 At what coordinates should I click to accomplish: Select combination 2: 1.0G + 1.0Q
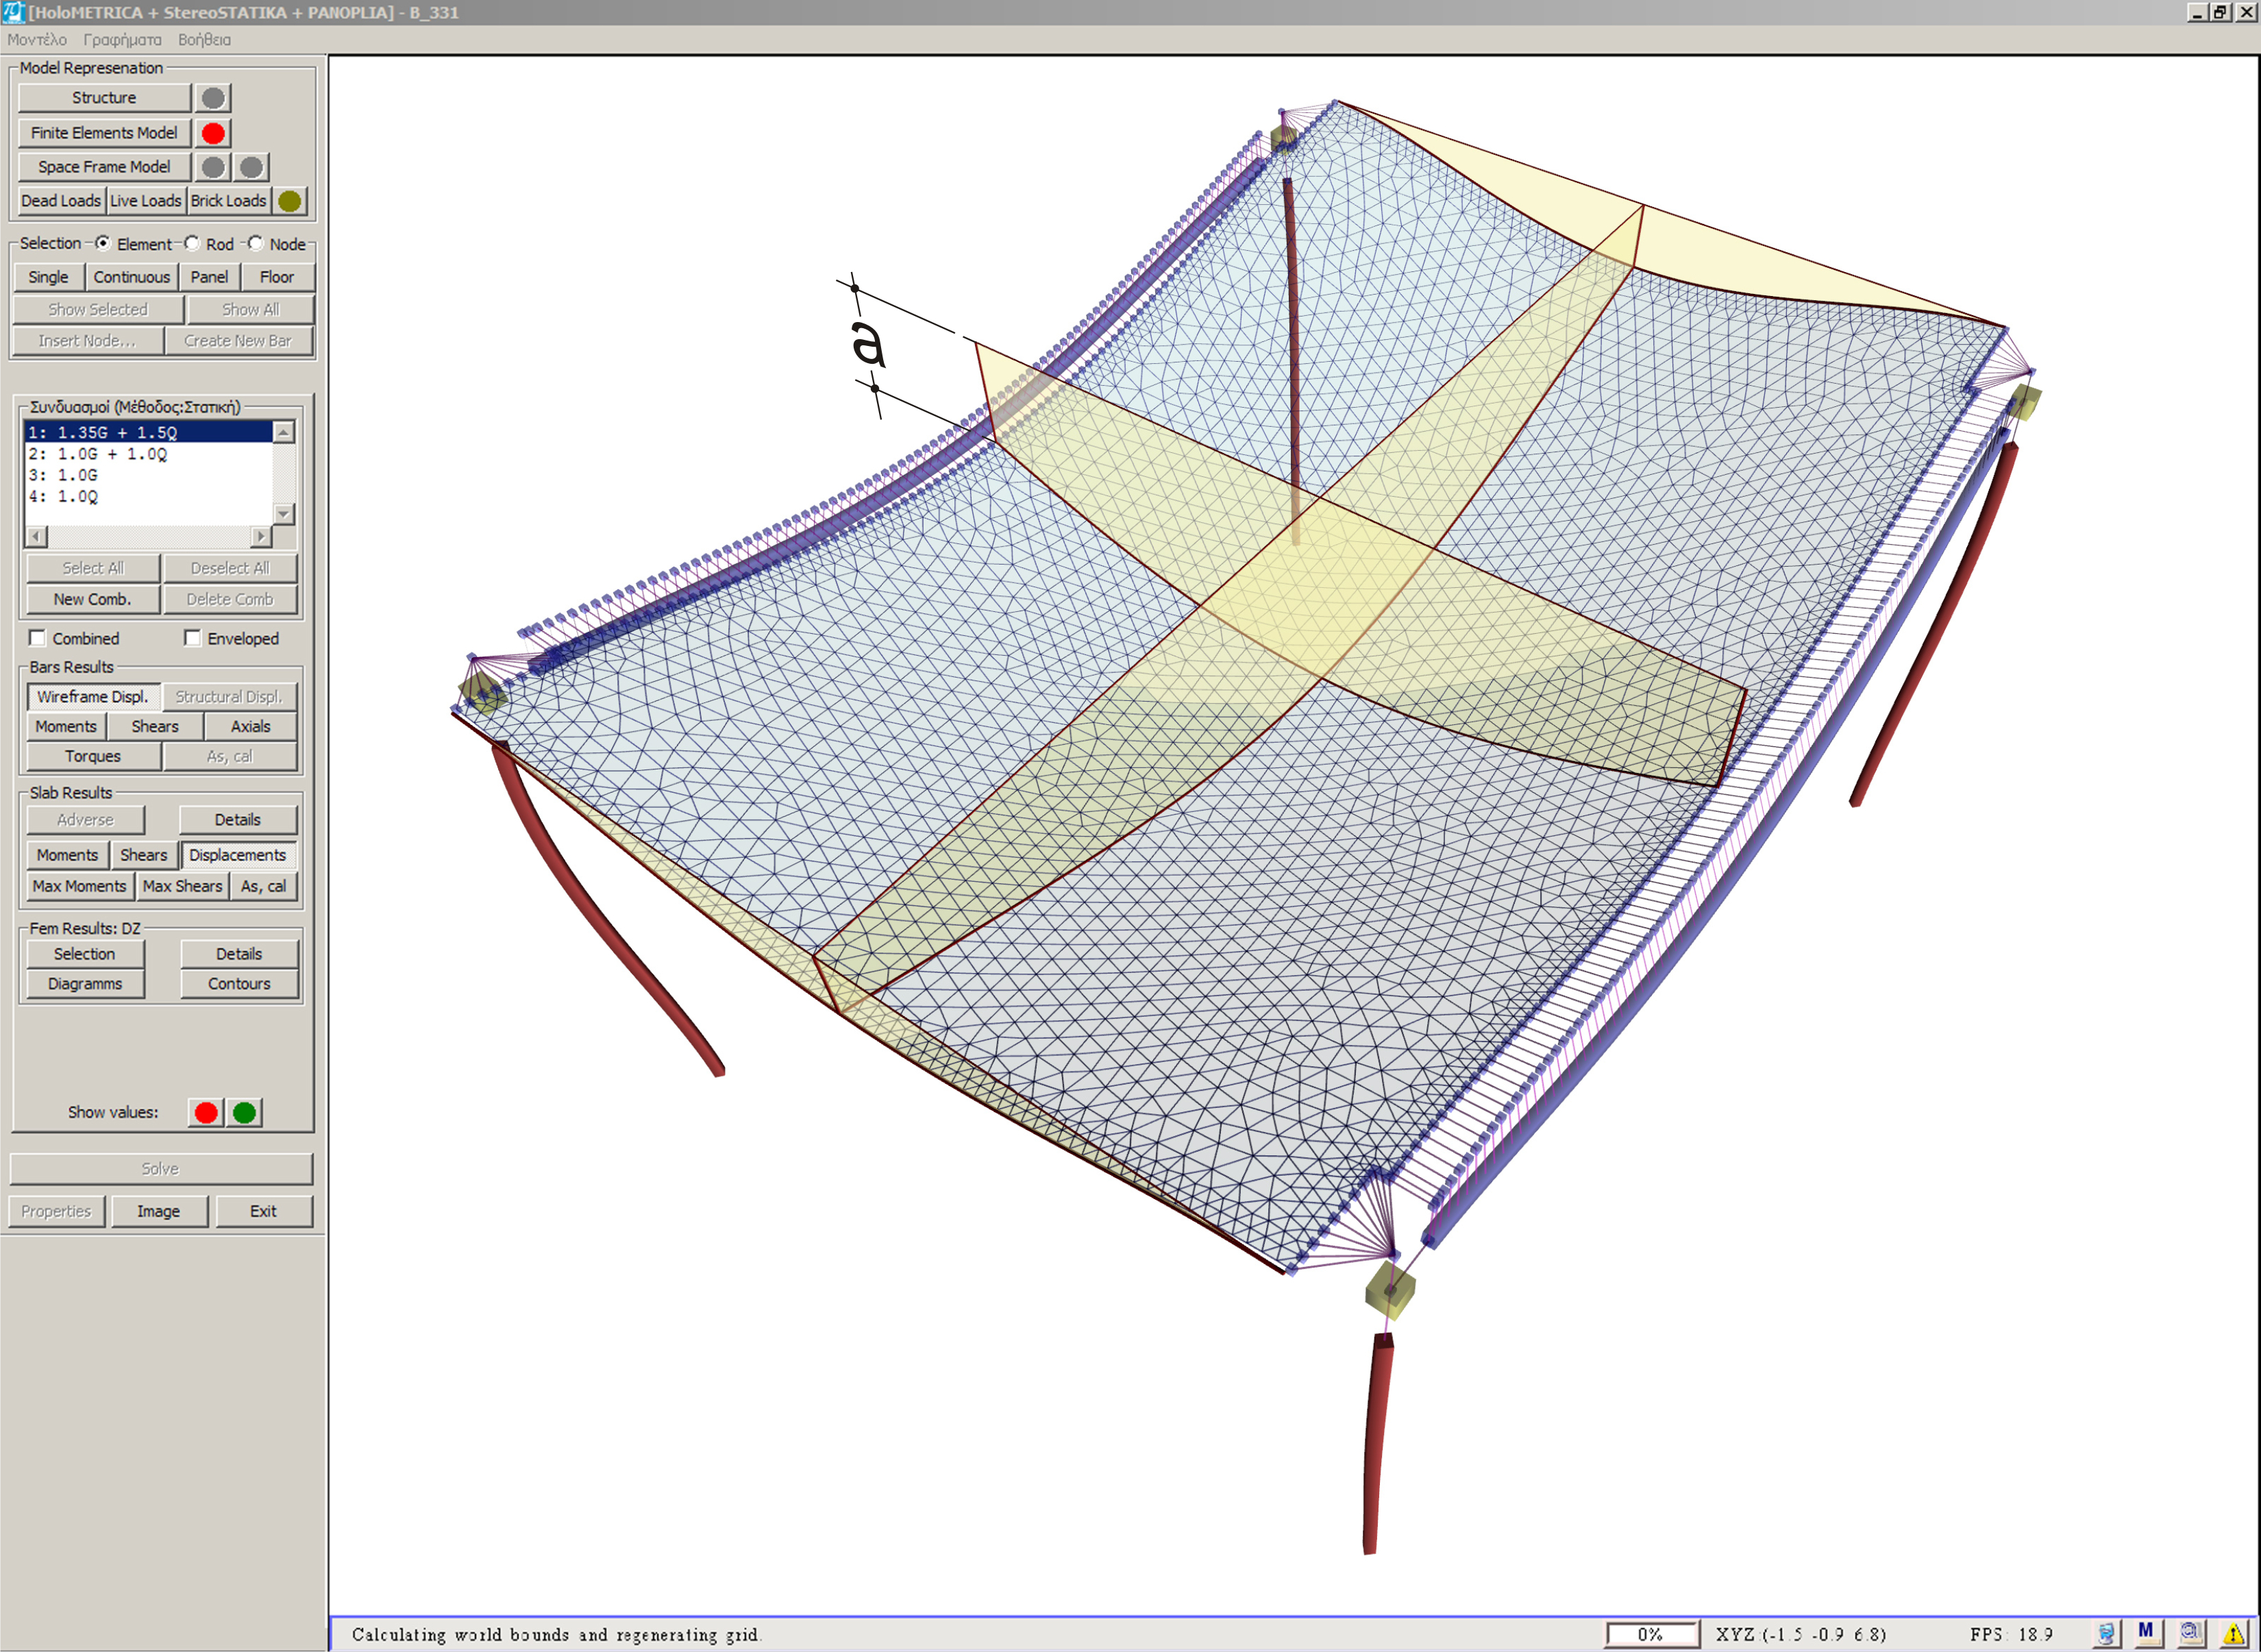[98, 454]
